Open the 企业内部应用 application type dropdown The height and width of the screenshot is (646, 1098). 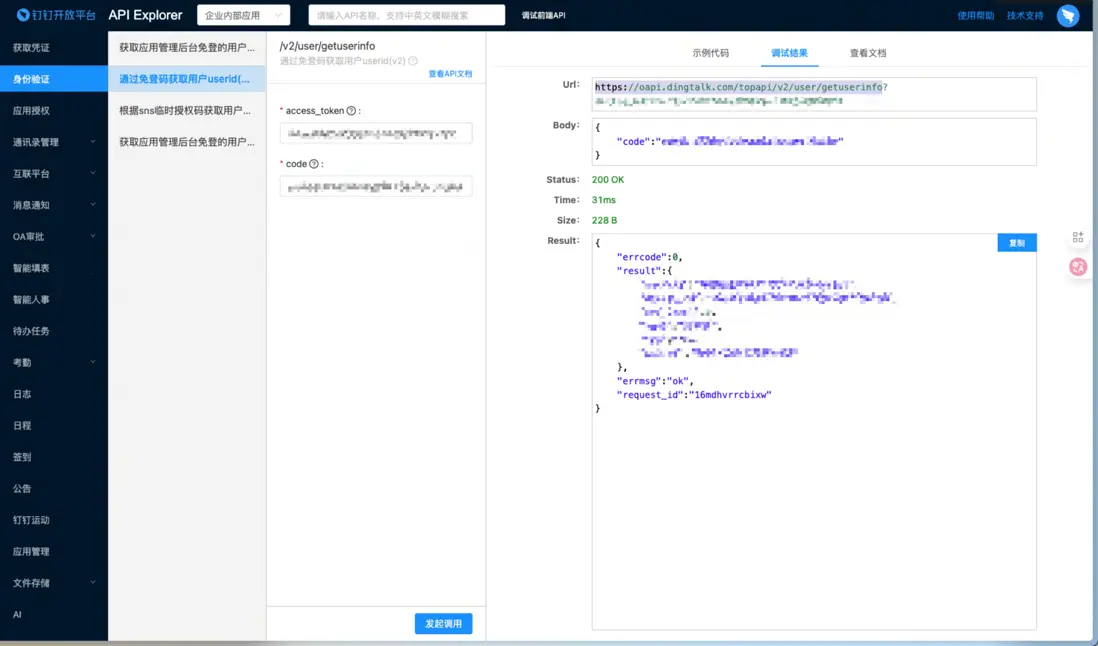[x=243, y=15]
